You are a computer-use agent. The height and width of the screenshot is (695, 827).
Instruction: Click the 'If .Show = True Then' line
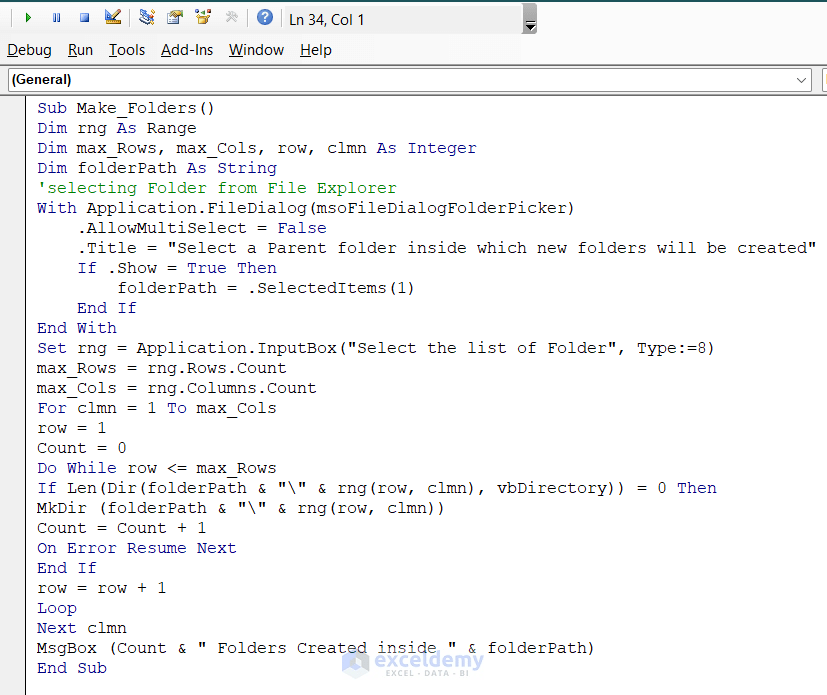pos(177,268)
